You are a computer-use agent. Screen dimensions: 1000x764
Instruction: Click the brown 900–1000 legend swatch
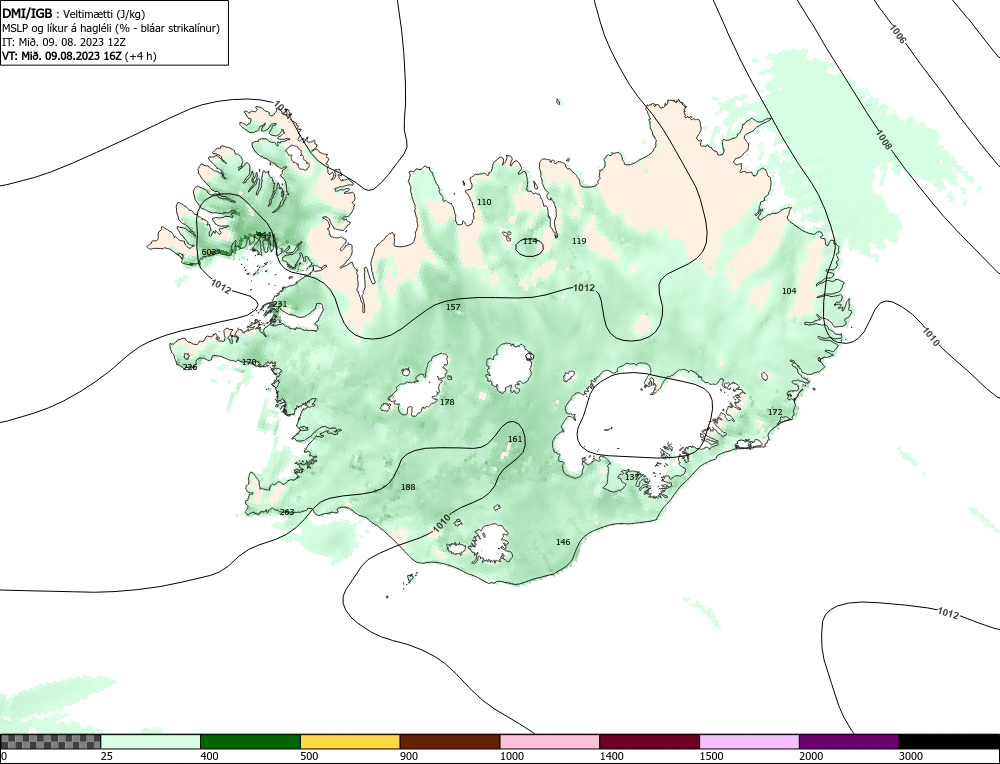(450, 741)
